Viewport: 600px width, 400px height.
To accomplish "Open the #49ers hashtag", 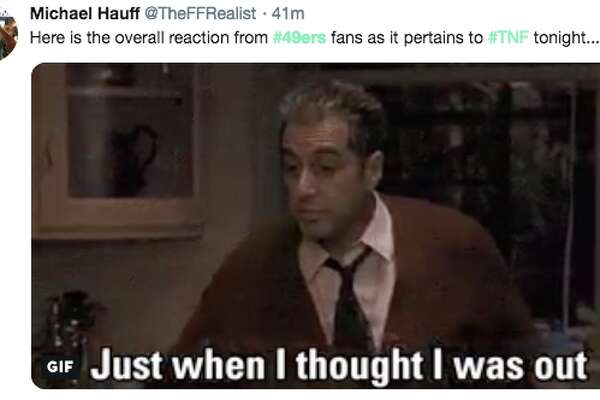I will pyautogui.click(x=300, y=38).
